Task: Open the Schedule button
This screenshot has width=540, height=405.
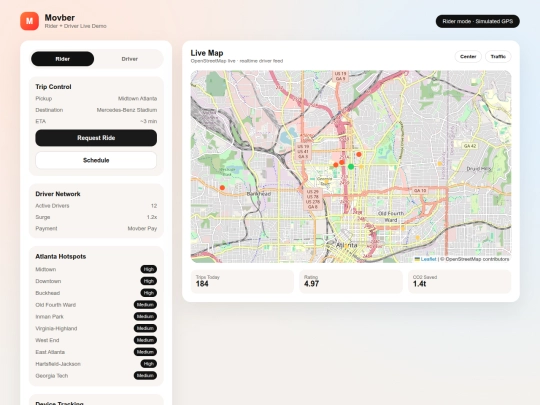Action: tap(96, 160)
